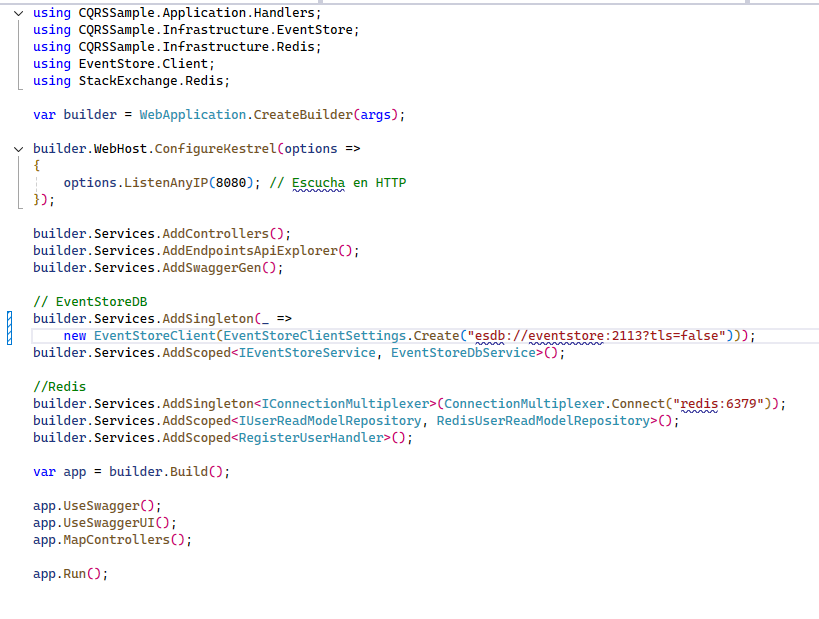This screenshot has width=819, height=619.
Task: Click 'UseSwagger' method call
Action: 101,506
